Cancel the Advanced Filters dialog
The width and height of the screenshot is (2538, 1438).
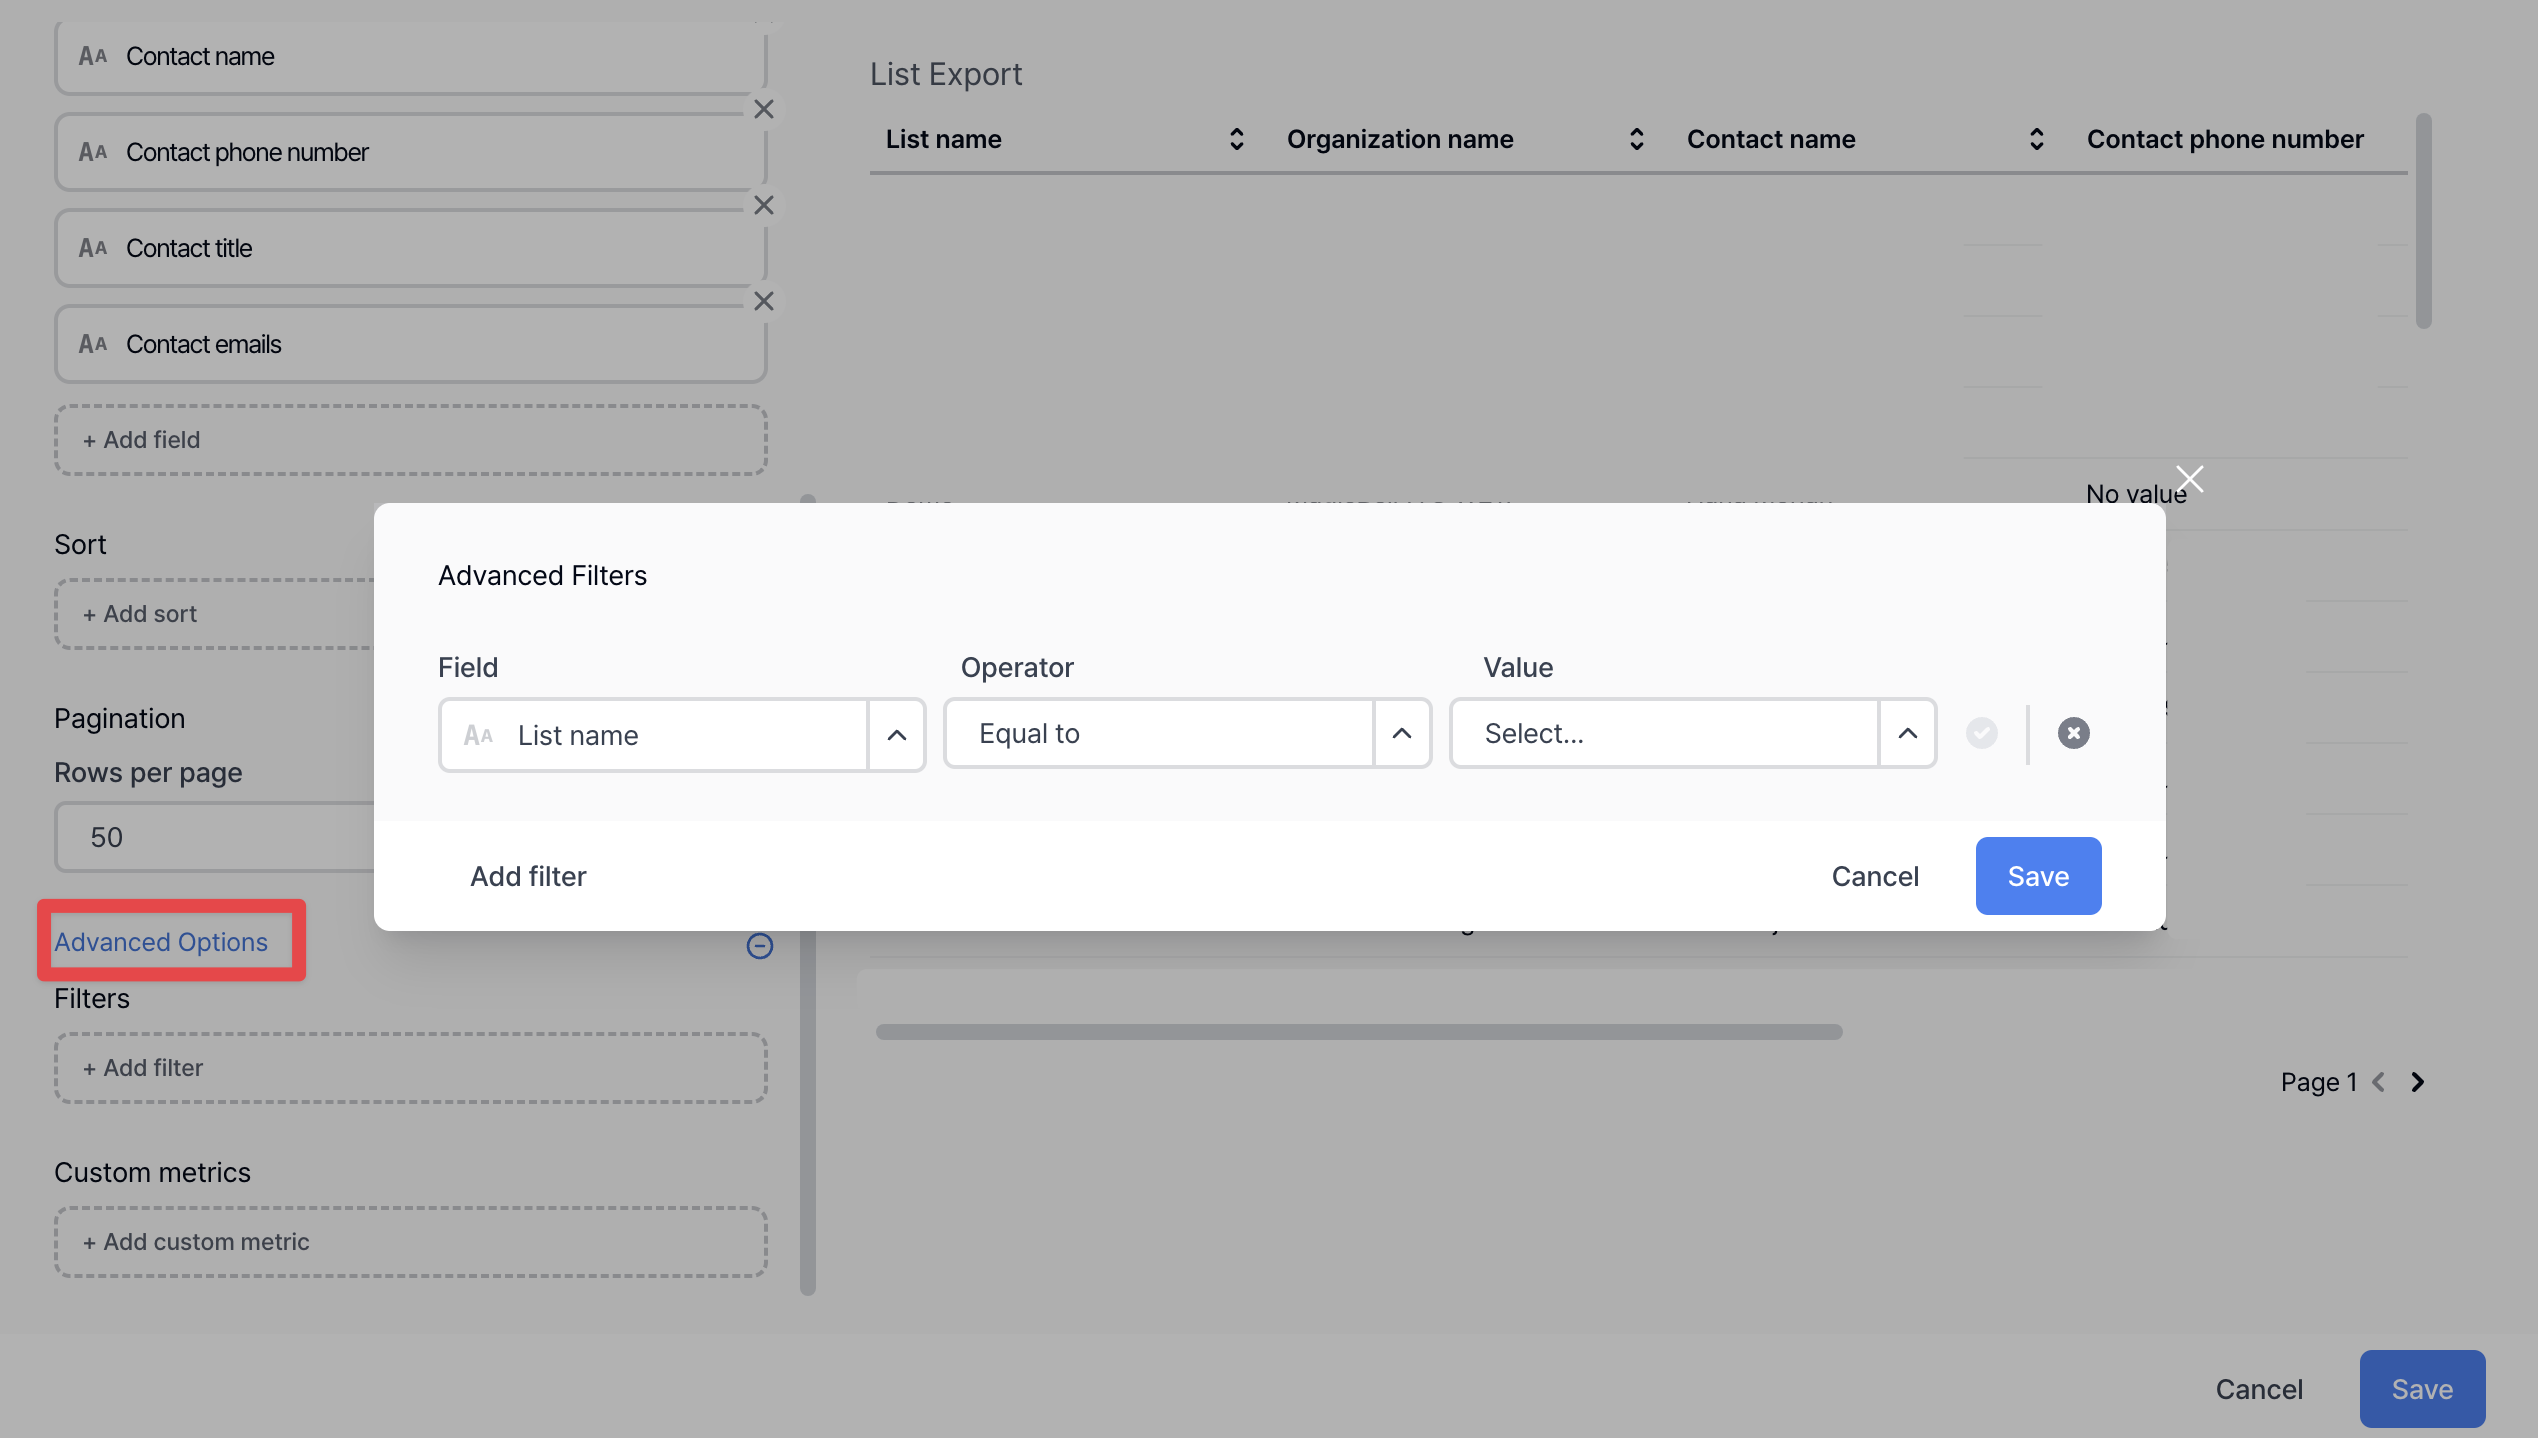point(1875,876)
